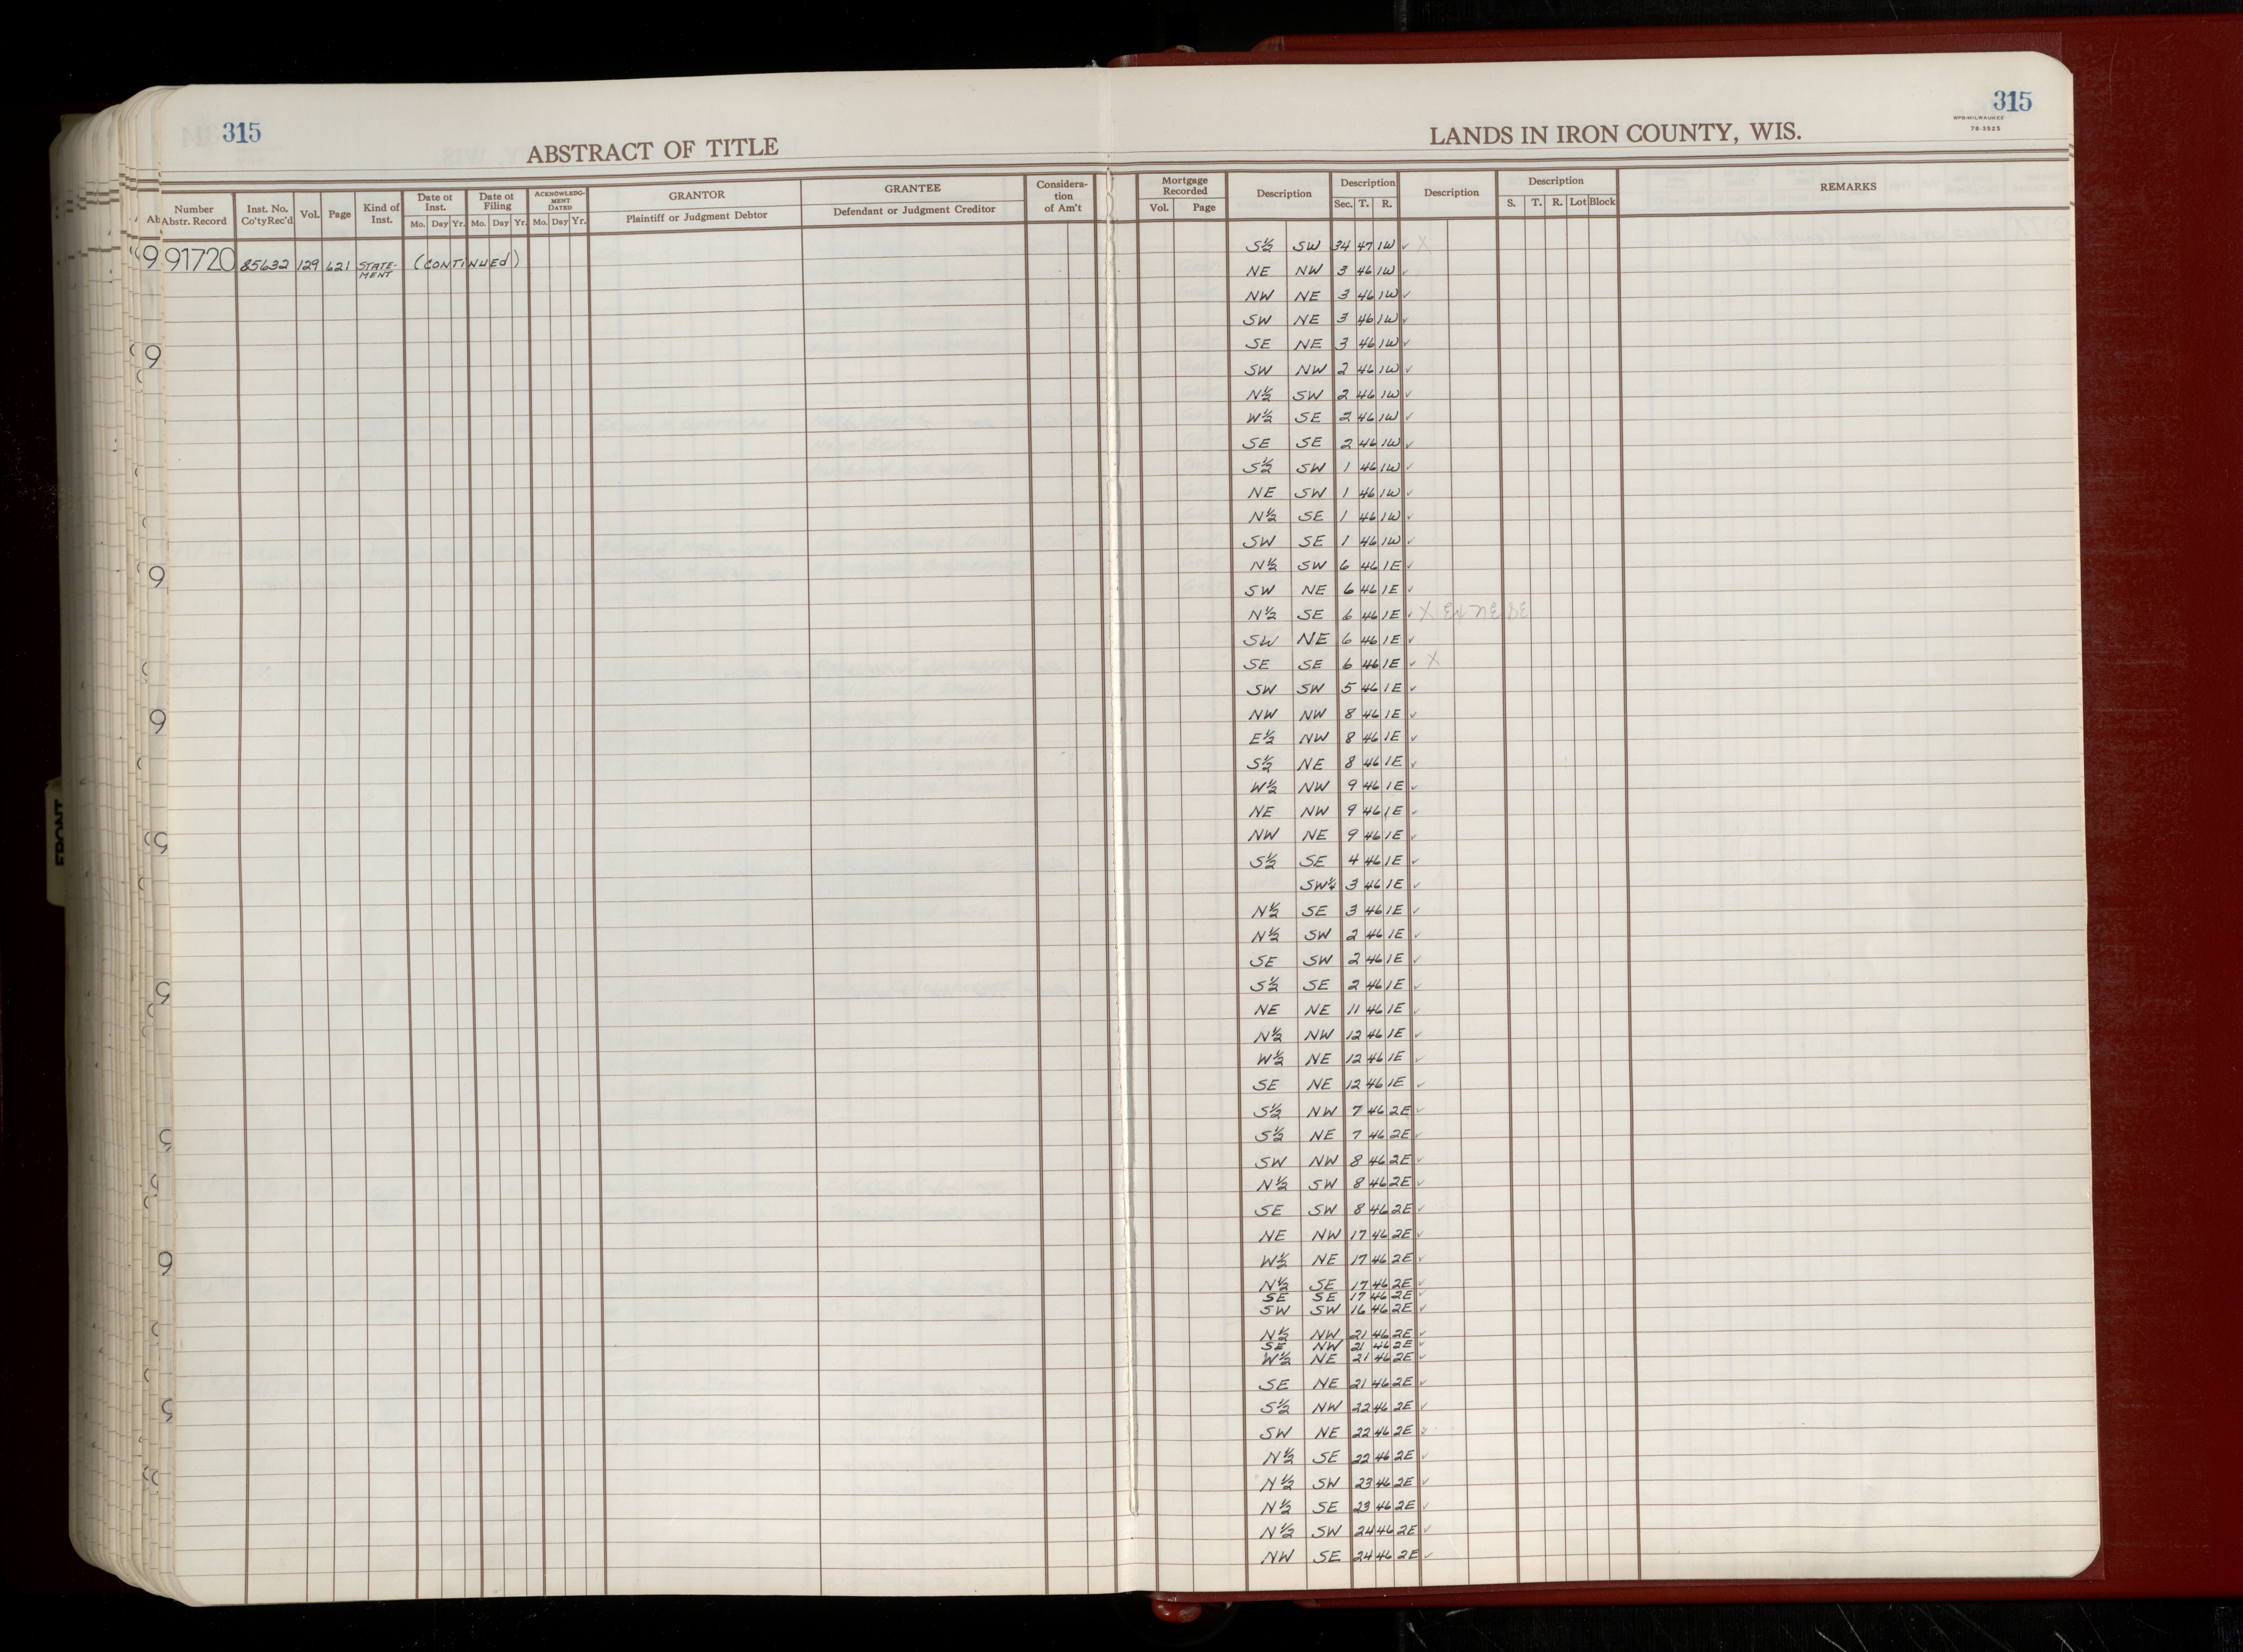
Task: Click the "Date of Filing" column header
Action: coord(497,201)
